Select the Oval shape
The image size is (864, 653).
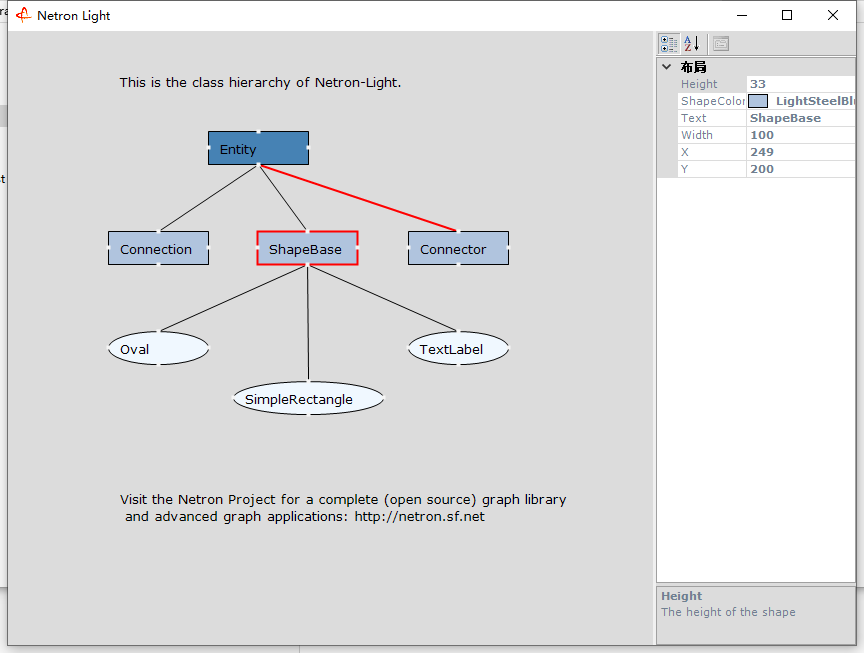(x=158, y=348)
